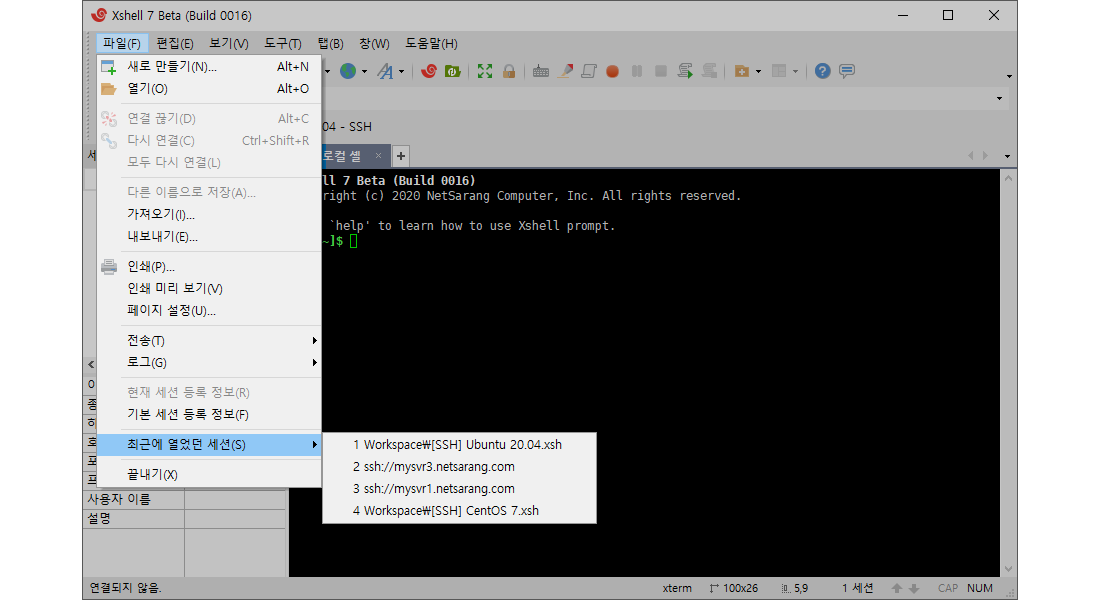Image resolution: width=1100 pixels, height=600 pixels.
Task: Open the 탭(B) menu
Action: pos(330,44)
